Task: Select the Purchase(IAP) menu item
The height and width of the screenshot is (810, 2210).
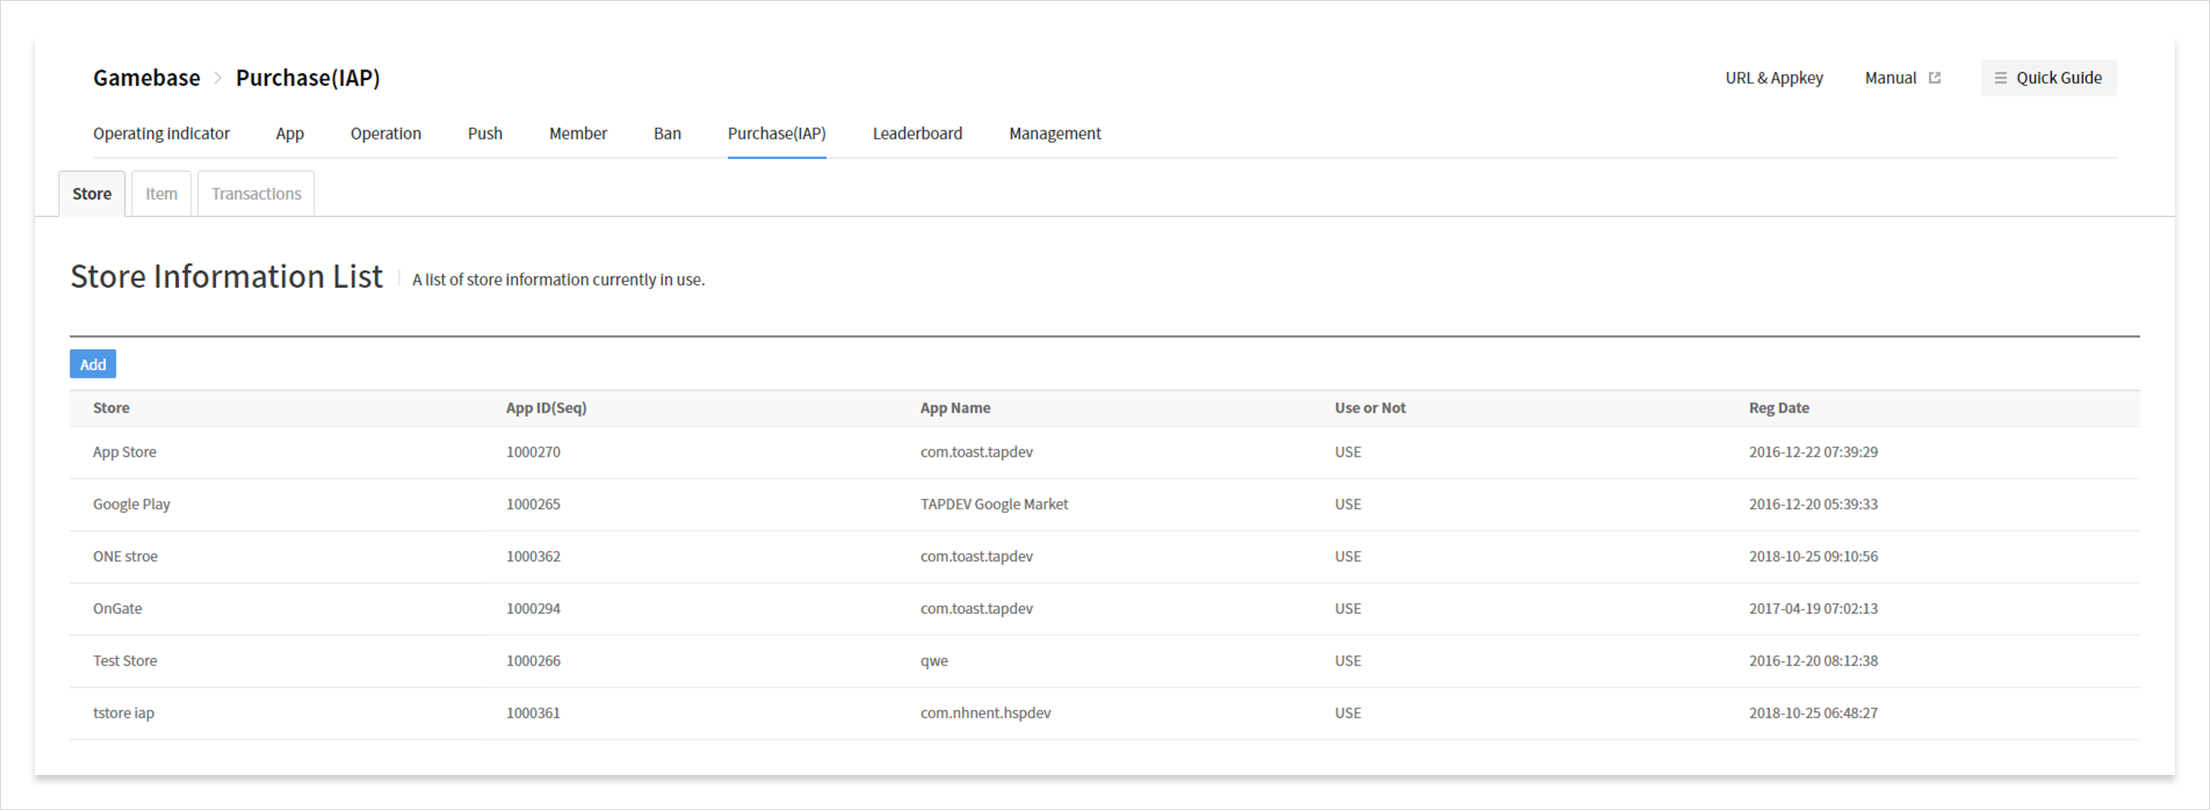Action: point(777,134)
